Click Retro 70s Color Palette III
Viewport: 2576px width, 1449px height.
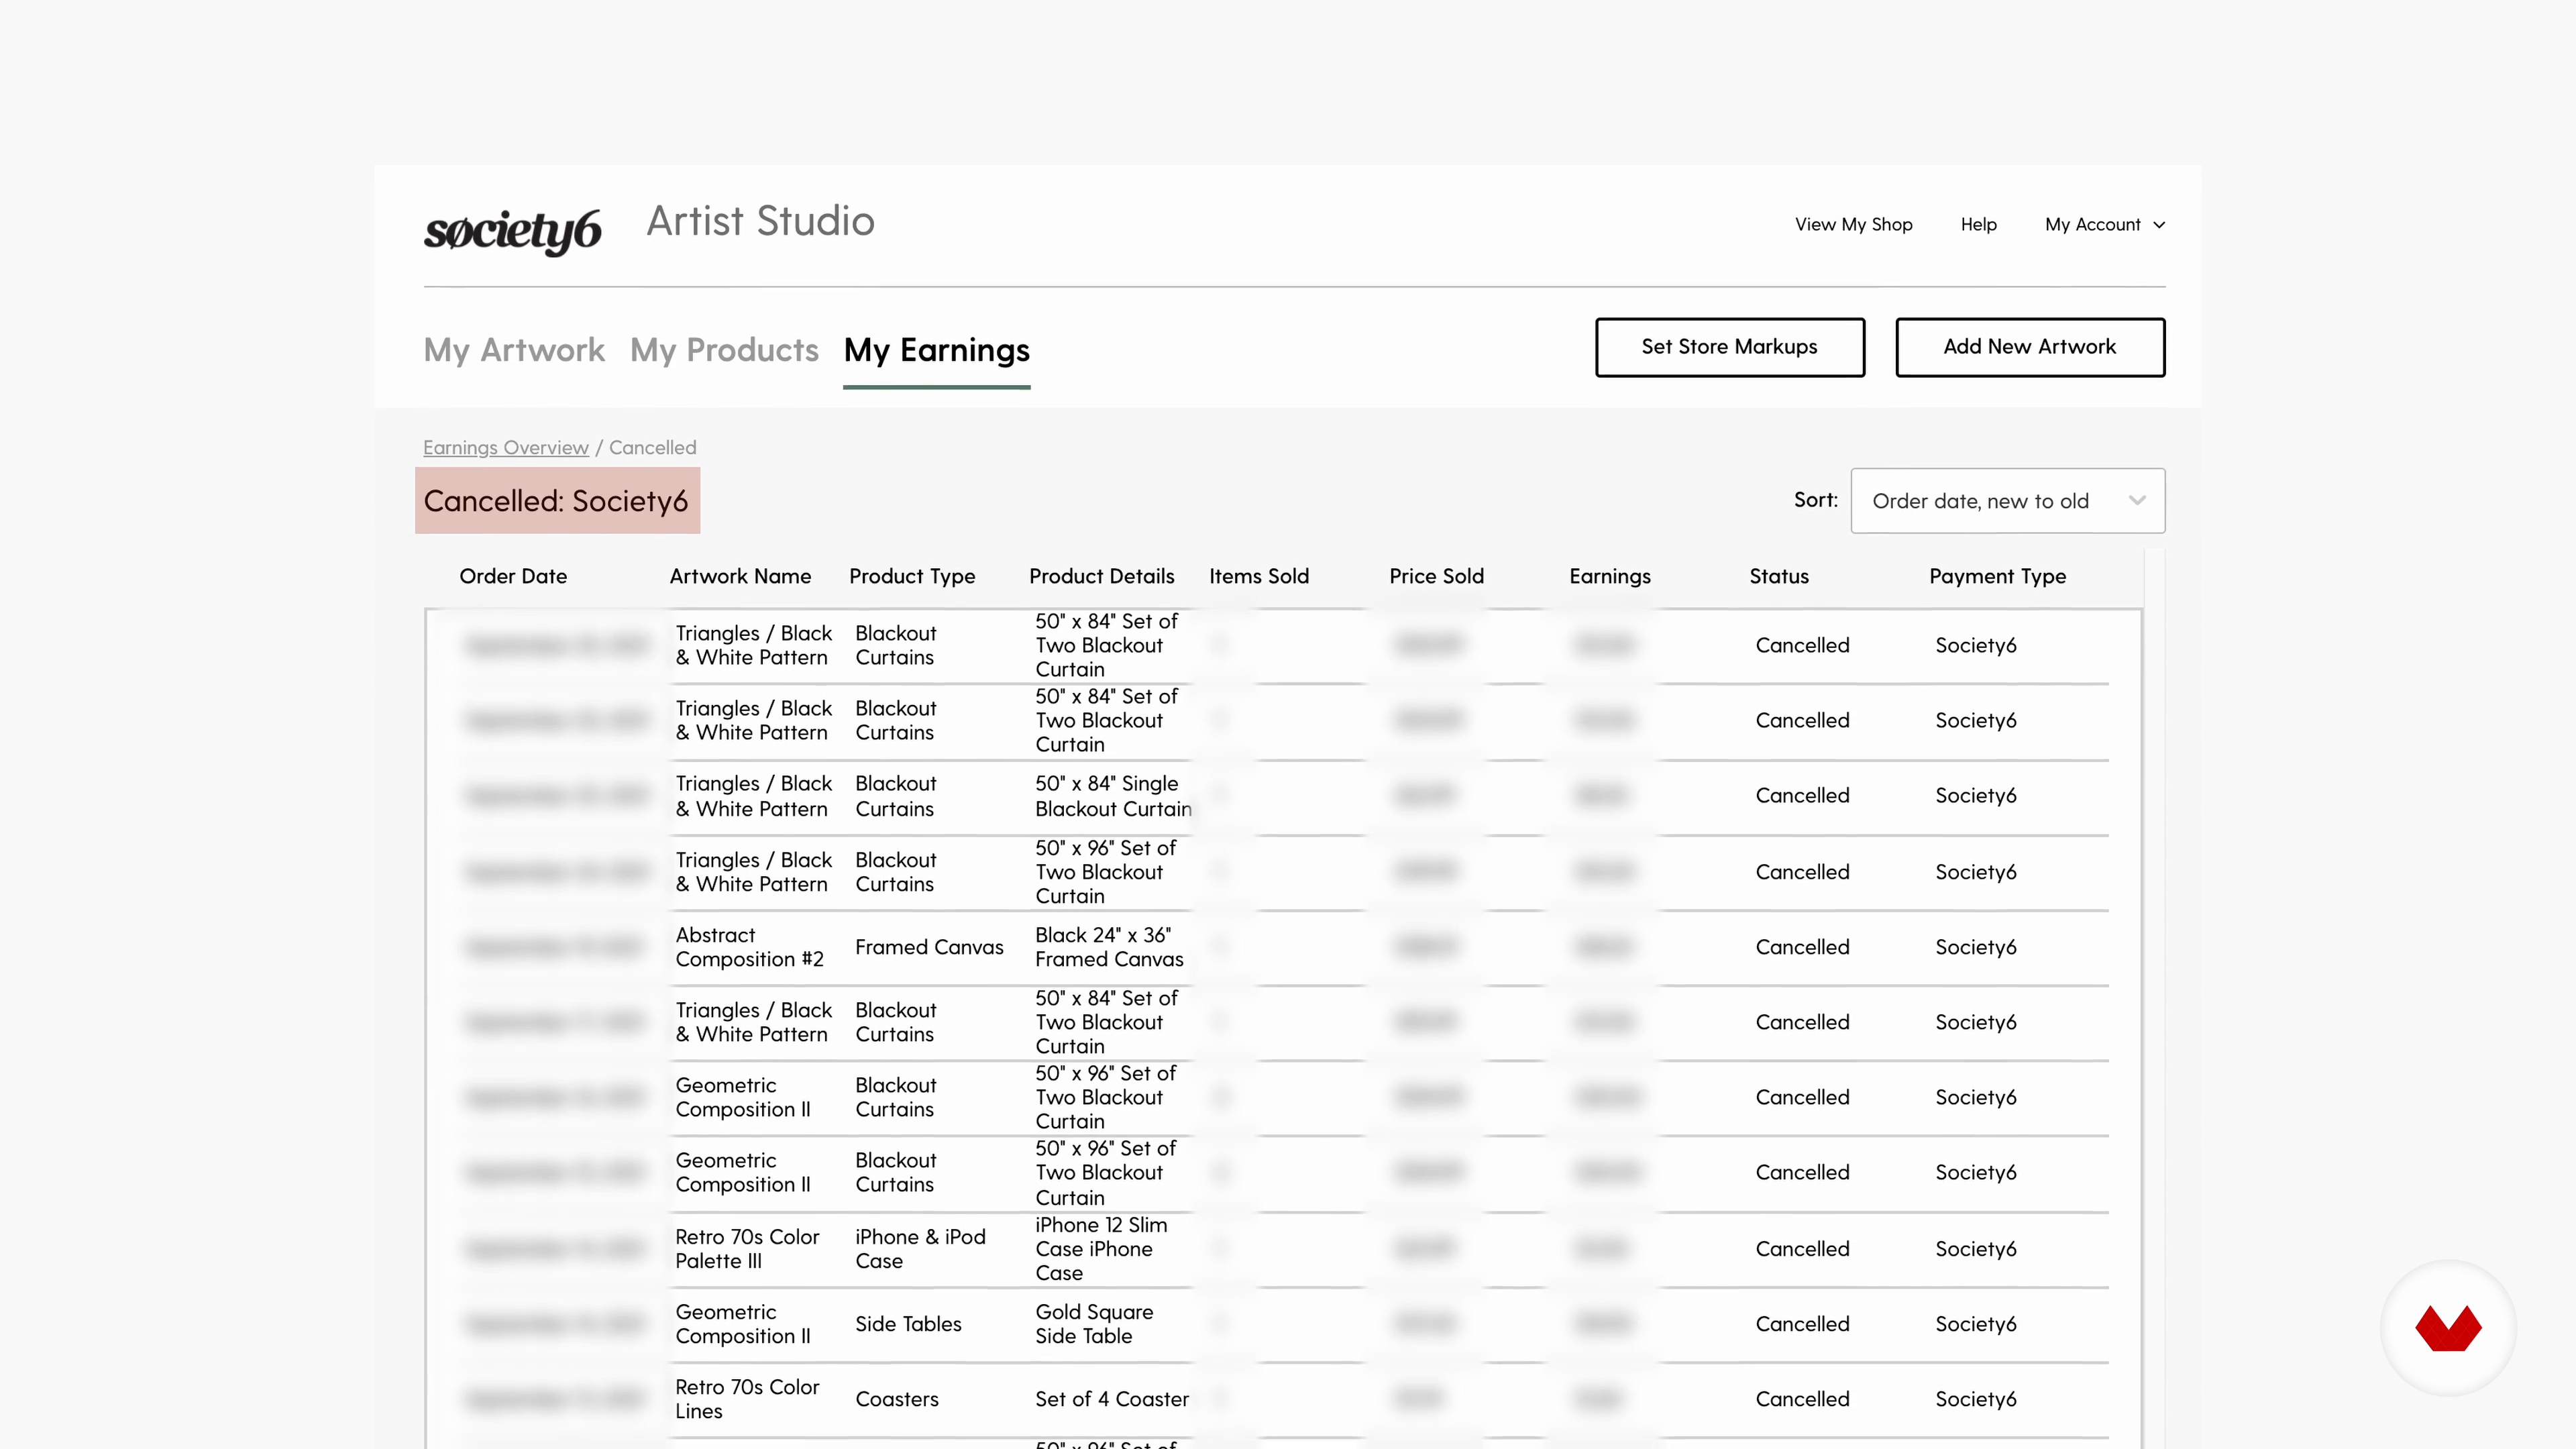pos(747,1248)
